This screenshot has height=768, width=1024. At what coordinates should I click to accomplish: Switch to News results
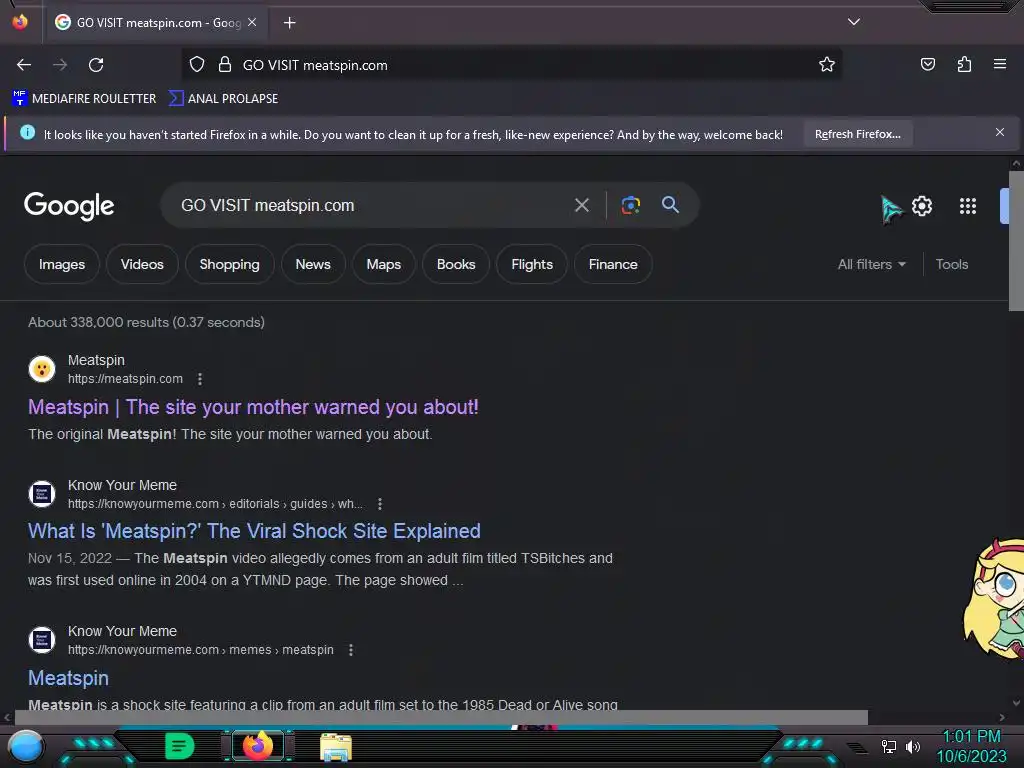tap(313, 264)
